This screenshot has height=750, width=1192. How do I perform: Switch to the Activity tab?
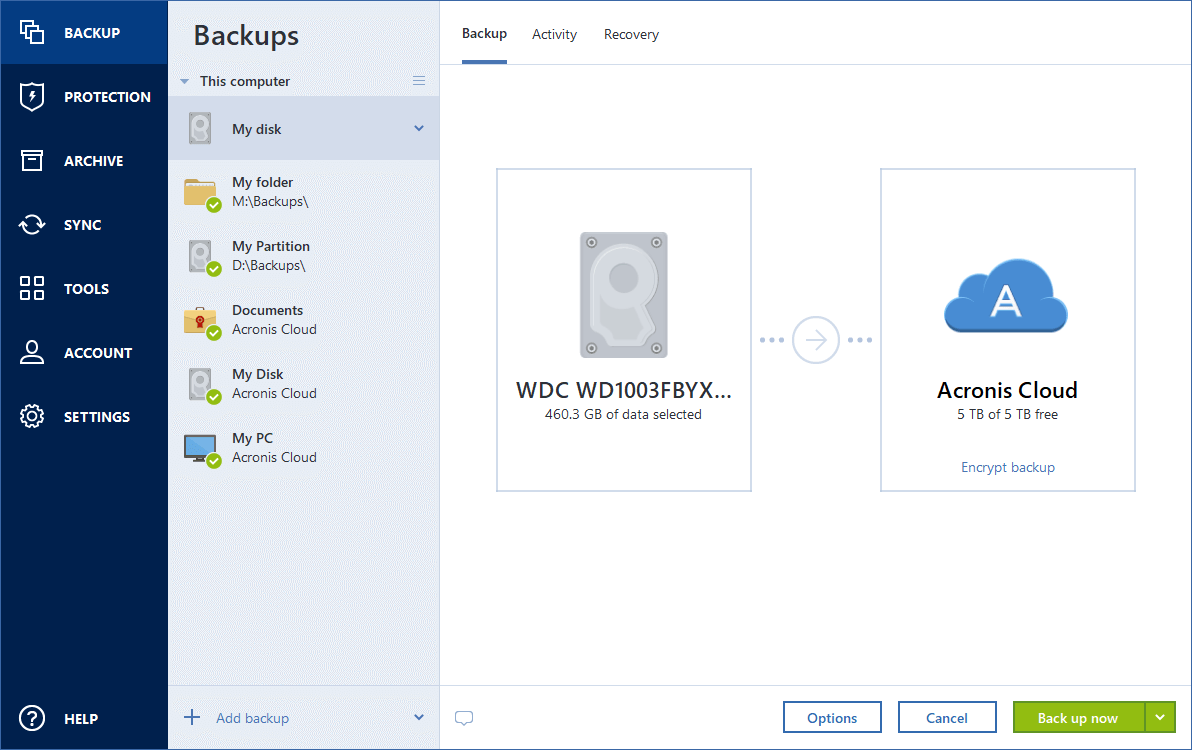554,33
